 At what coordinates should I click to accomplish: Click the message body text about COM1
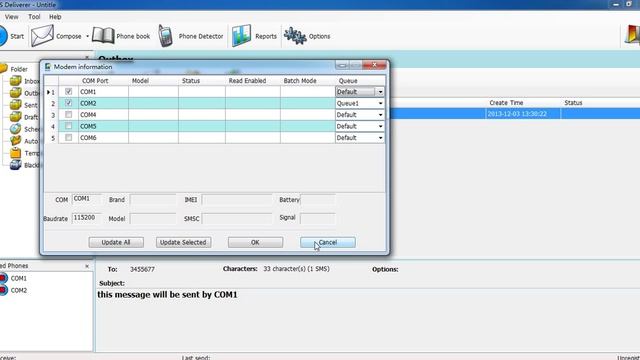(x=167, y=294)
